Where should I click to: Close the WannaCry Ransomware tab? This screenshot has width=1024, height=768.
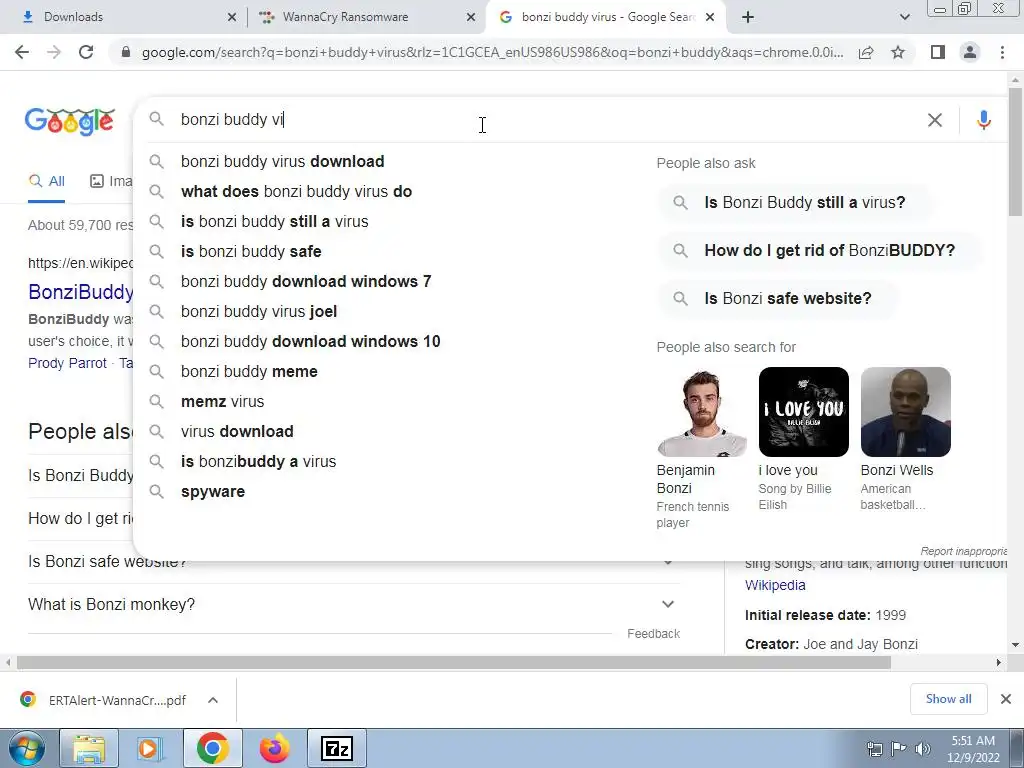(x=471, y=17)
